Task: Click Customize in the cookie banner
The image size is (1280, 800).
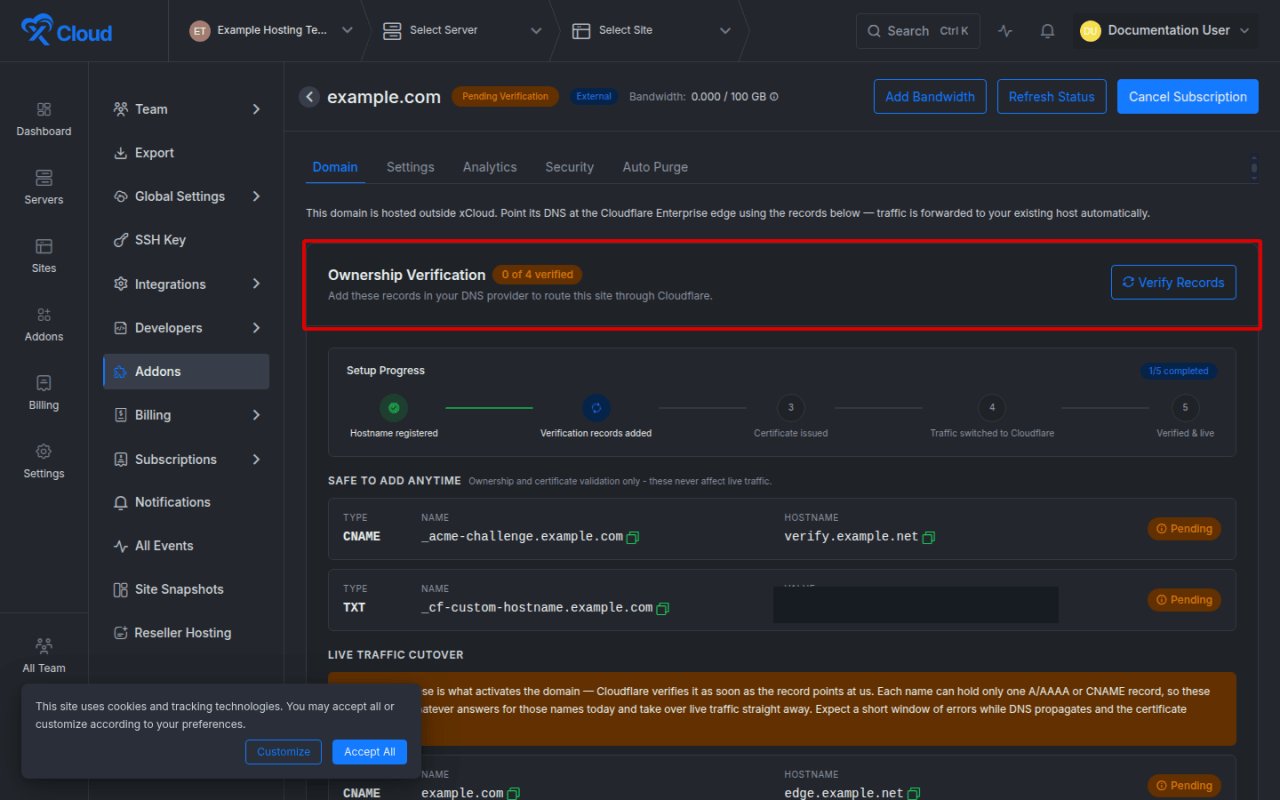Action: coord(284,752)
